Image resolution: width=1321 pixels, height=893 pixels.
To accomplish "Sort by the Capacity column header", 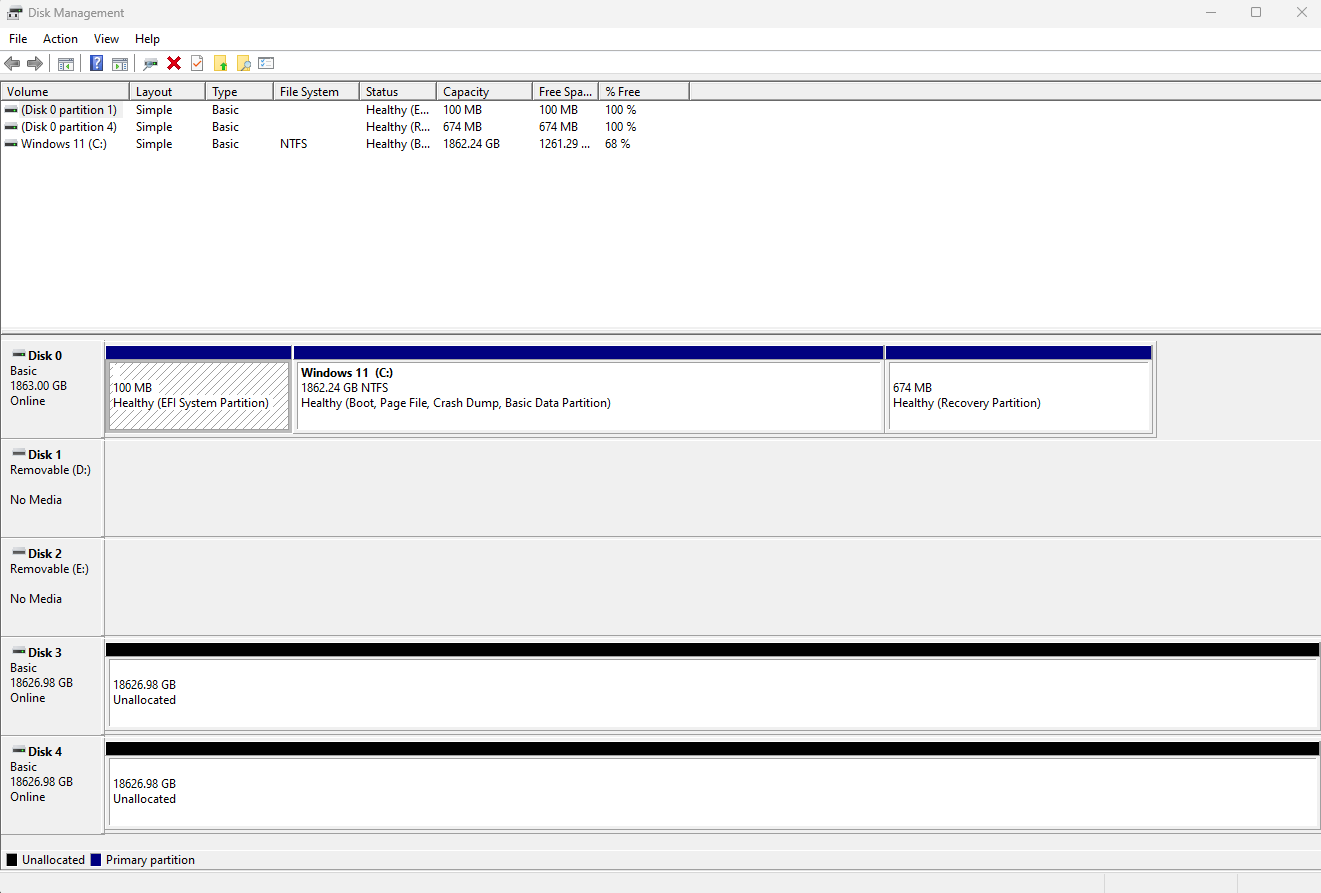I will [x=485, y=92].
